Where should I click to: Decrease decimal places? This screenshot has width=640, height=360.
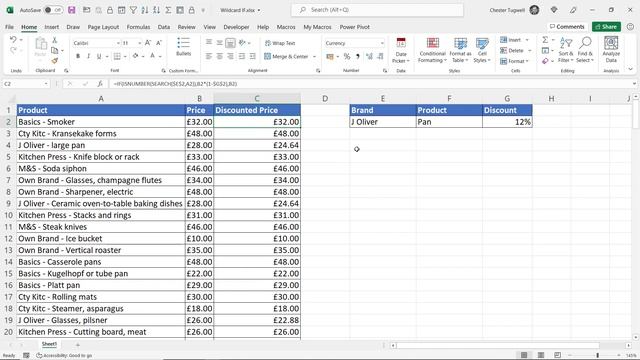coord(380,56)
